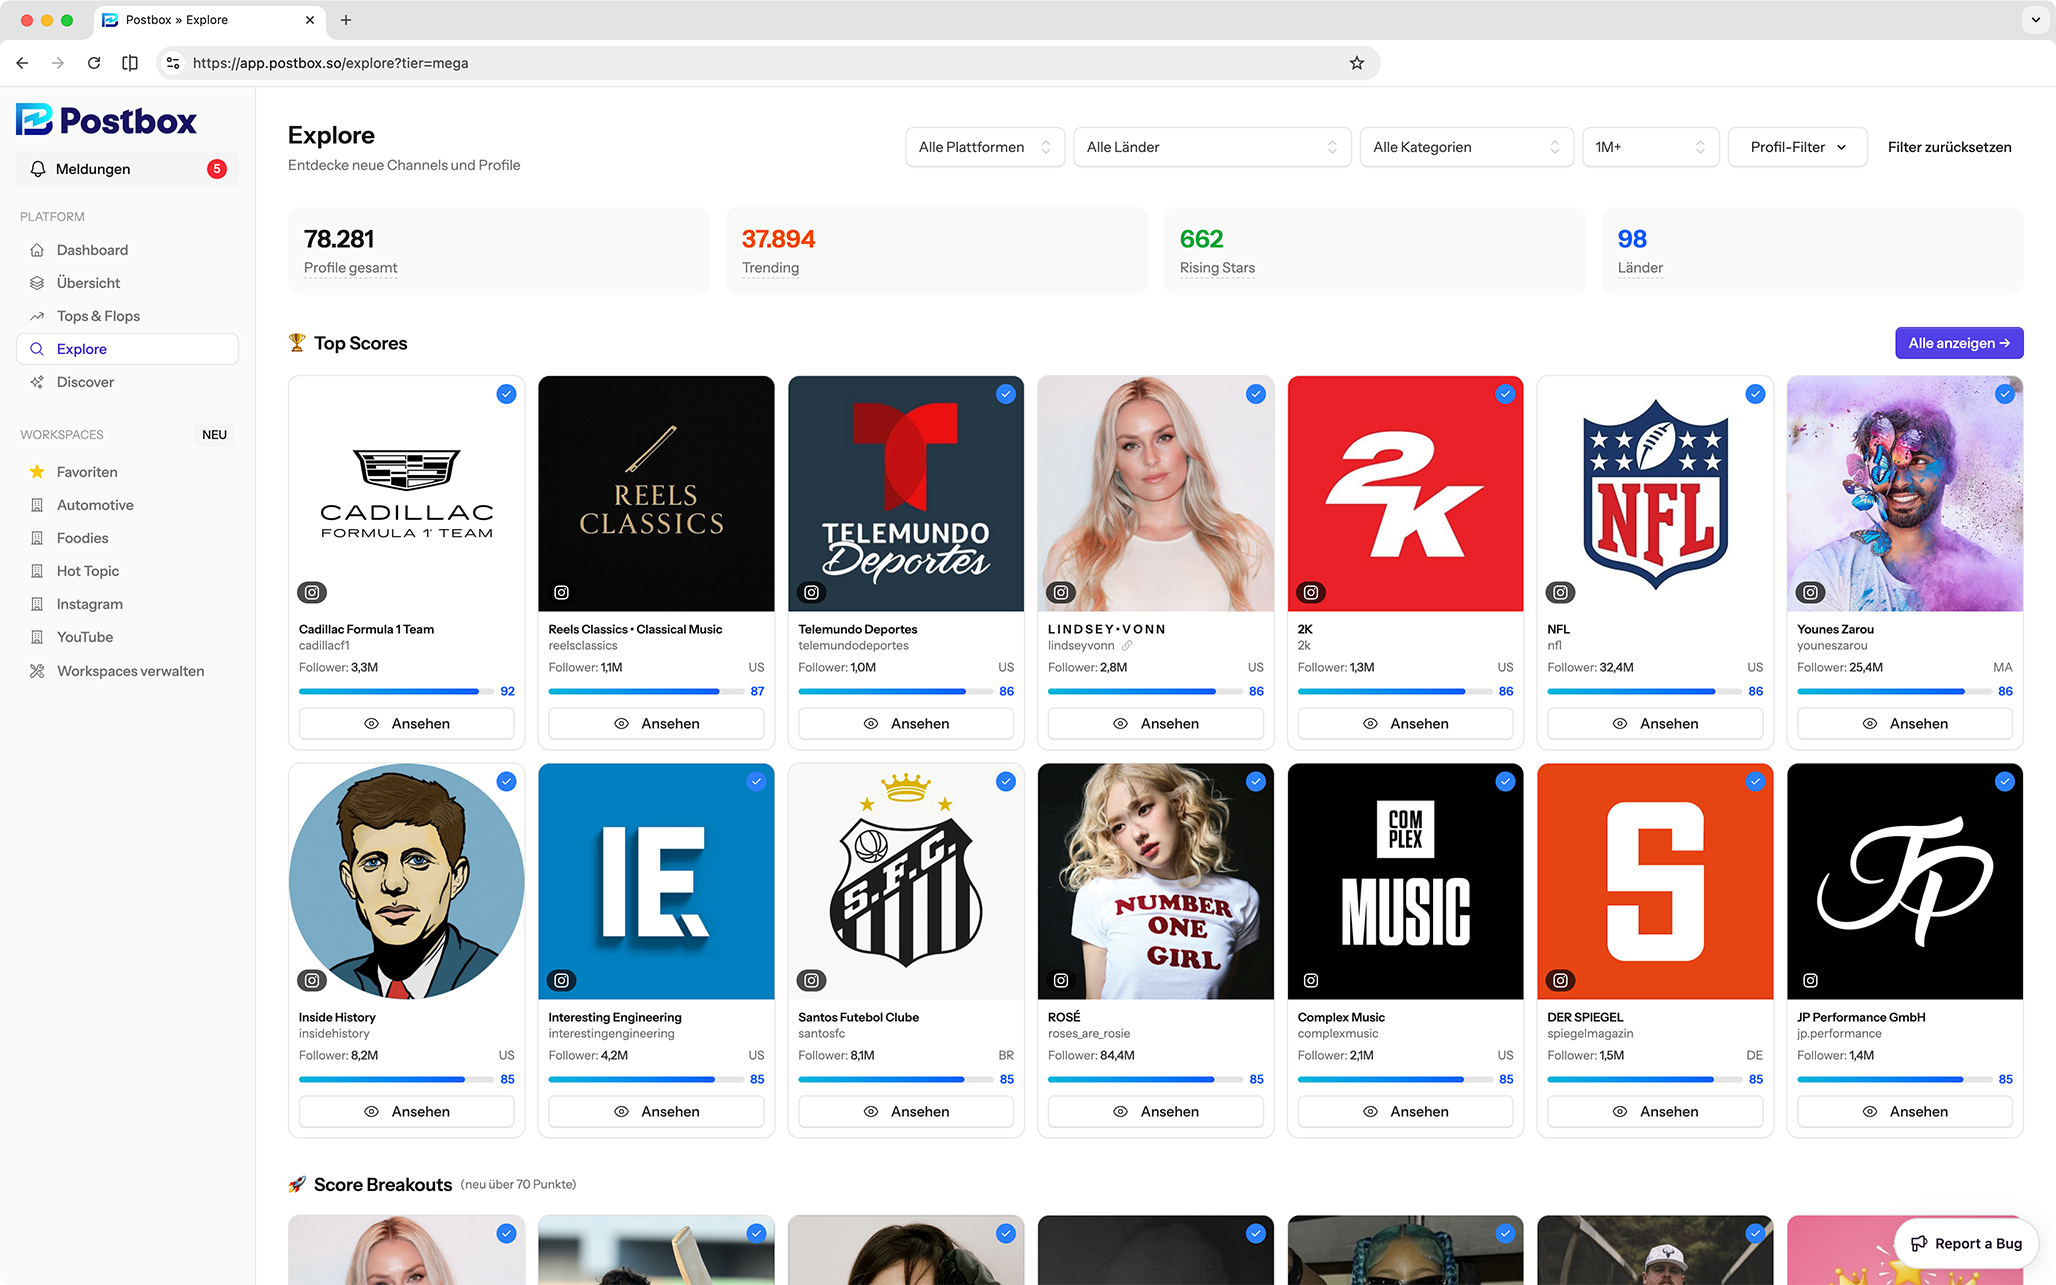Click the Discover sparkle icon
Screen dimensions: 2056x1285
[37, 382]
